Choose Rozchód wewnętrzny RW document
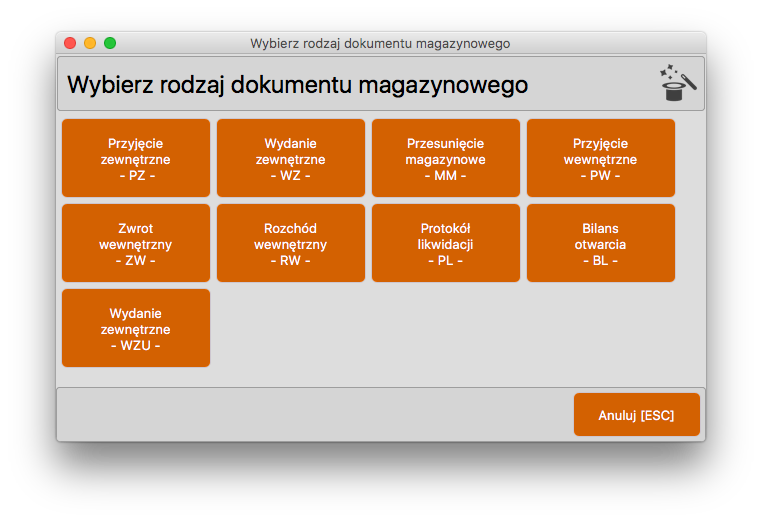The height and width of the screenshot is (522, 762). click(x=291, y=243)
